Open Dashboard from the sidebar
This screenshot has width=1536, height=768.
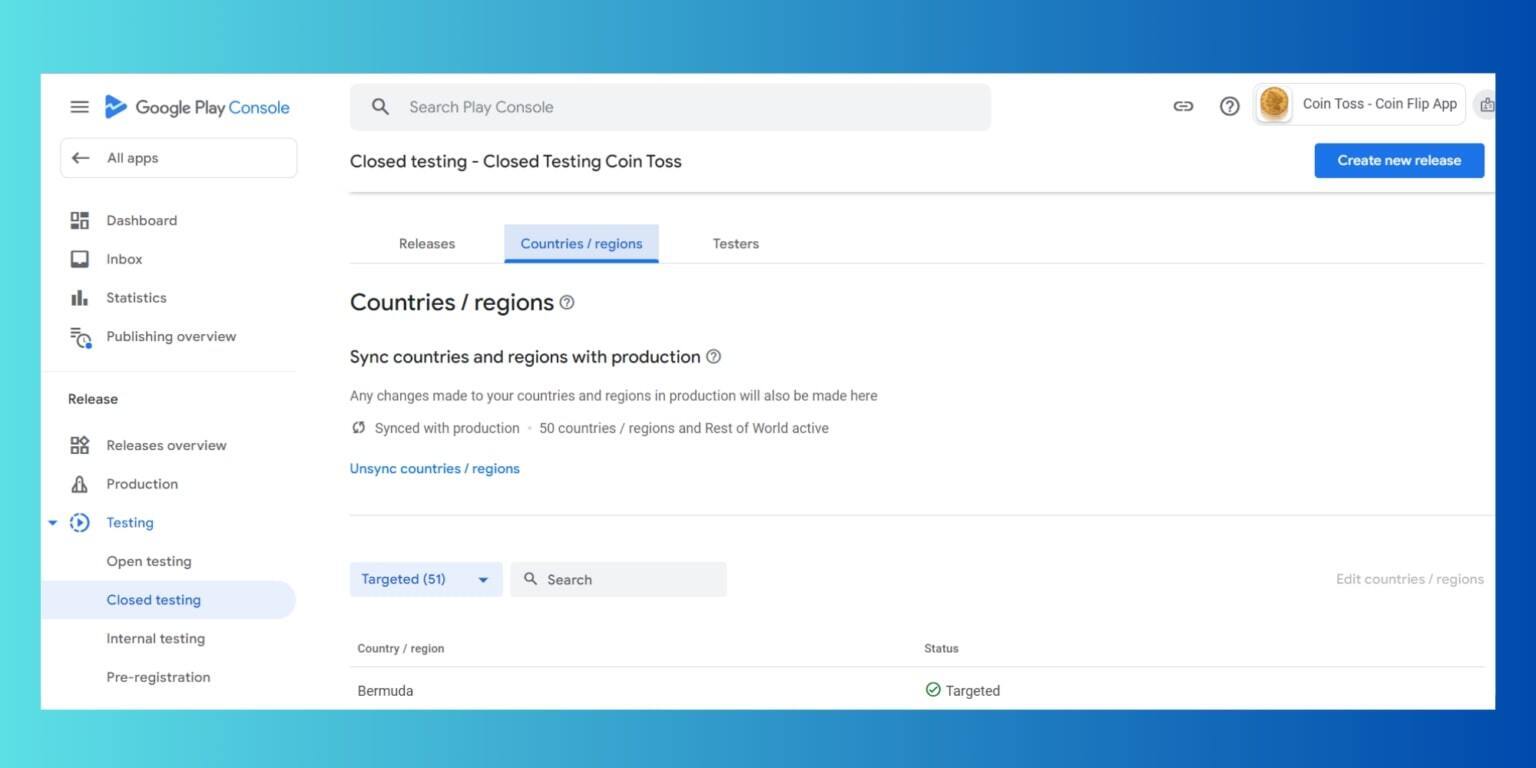tap(141, 220)
